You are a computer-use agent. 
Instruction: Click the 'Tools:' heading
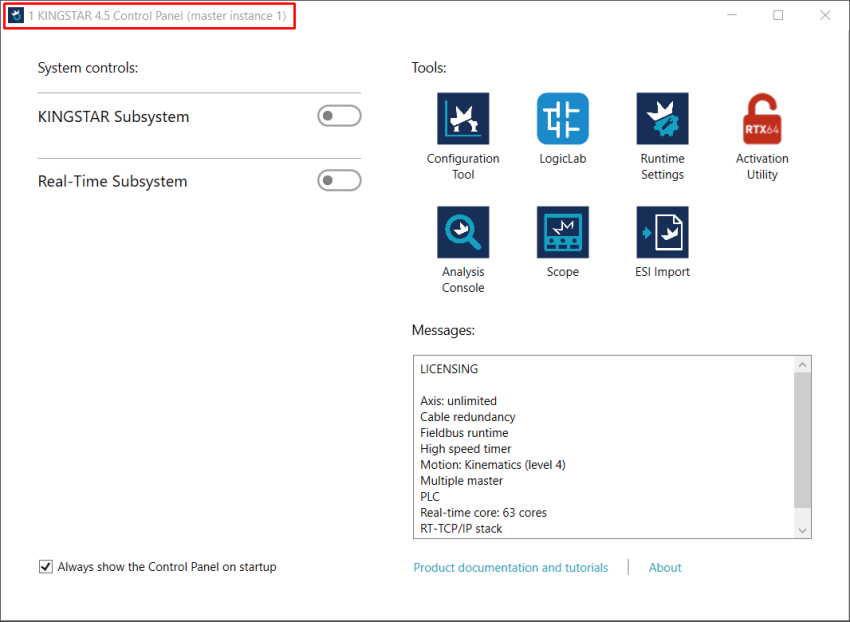pos(429,68)
